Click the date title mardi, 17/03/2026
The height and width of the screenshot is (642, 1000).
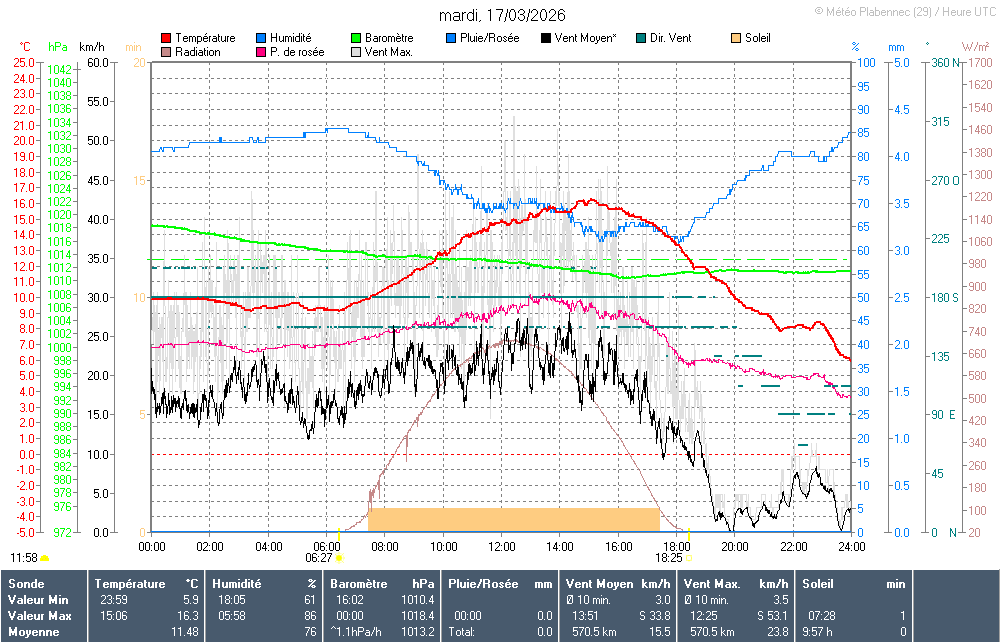click(502, 15)
